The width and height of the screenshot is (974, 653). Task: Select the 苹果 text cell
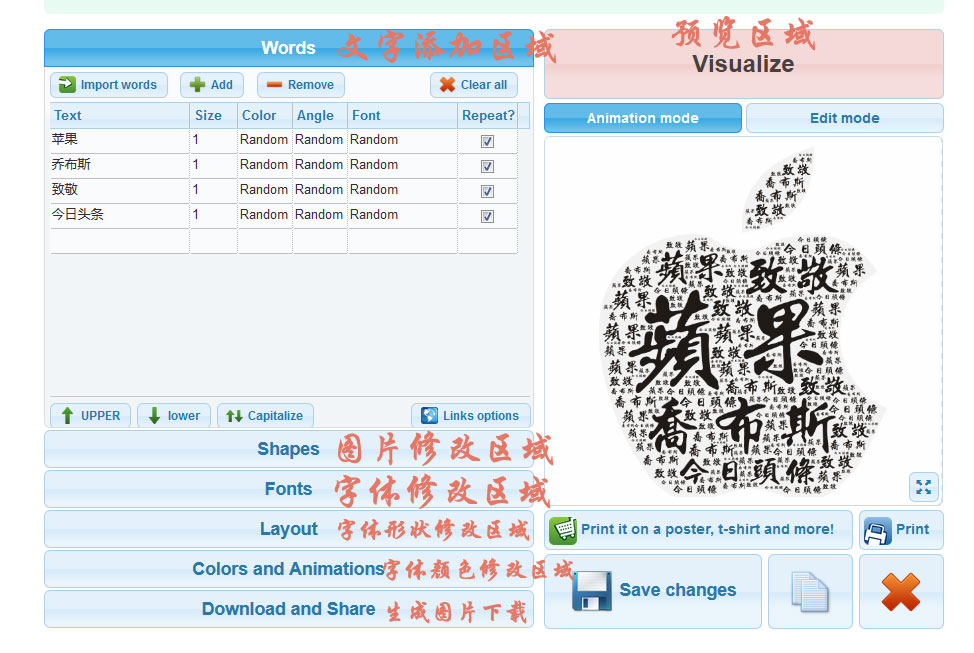(x=119, y=141)
